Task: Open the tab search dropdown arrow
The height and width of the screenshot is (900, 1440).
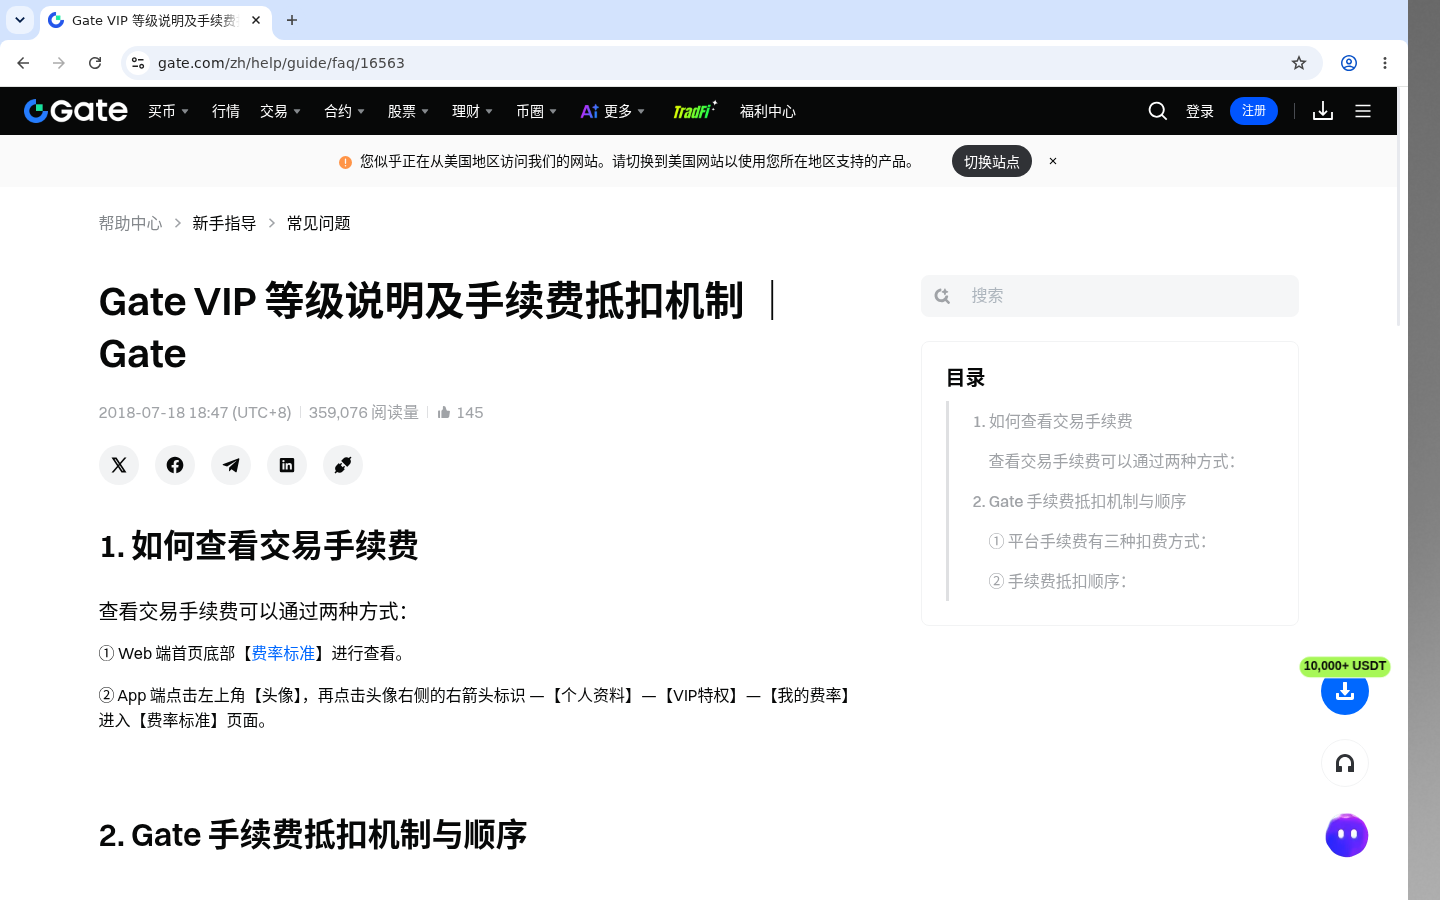Action: 20,20
